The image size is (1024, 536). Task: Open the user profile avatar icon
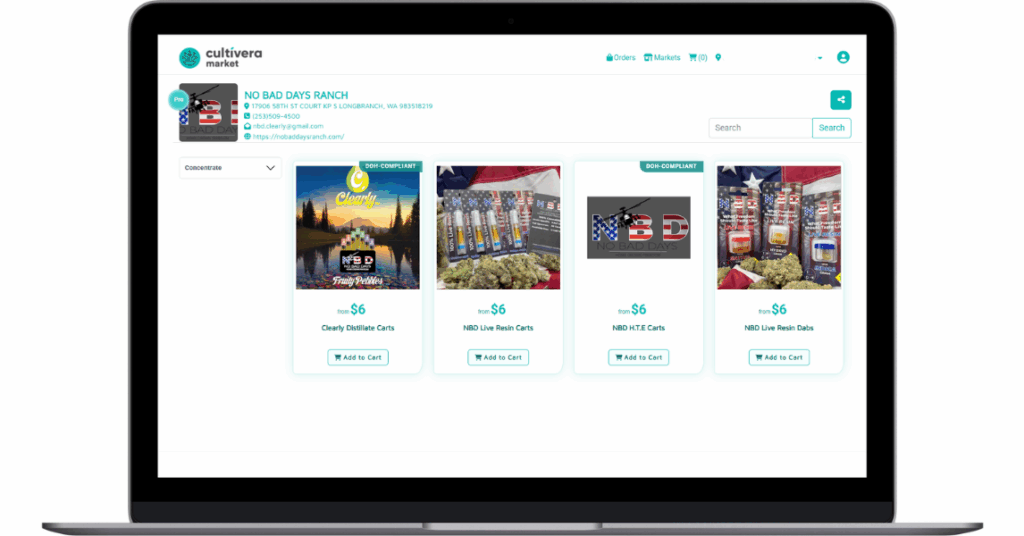coord(843,57)
